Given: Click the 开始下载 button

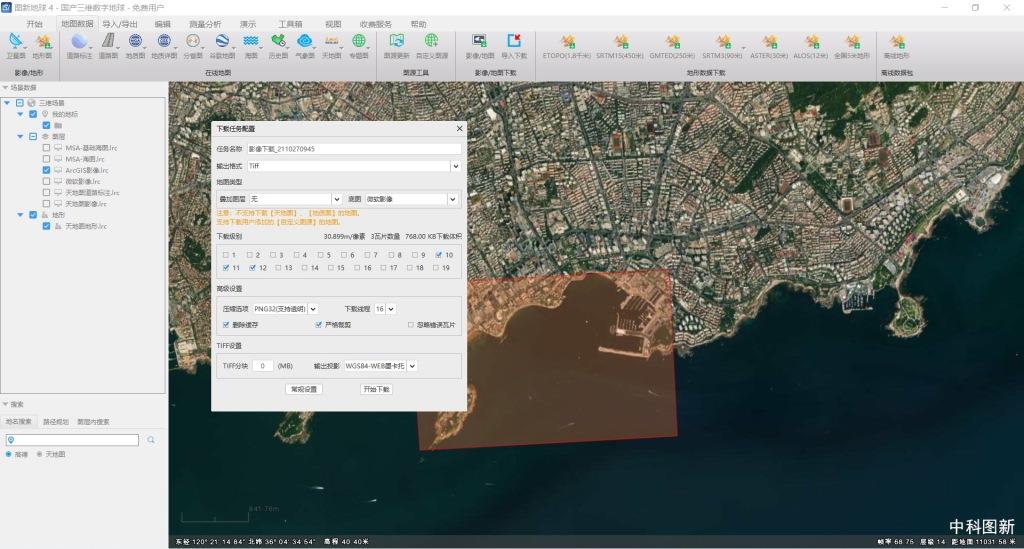Looking at the screenshot, I should pos(376,389).
